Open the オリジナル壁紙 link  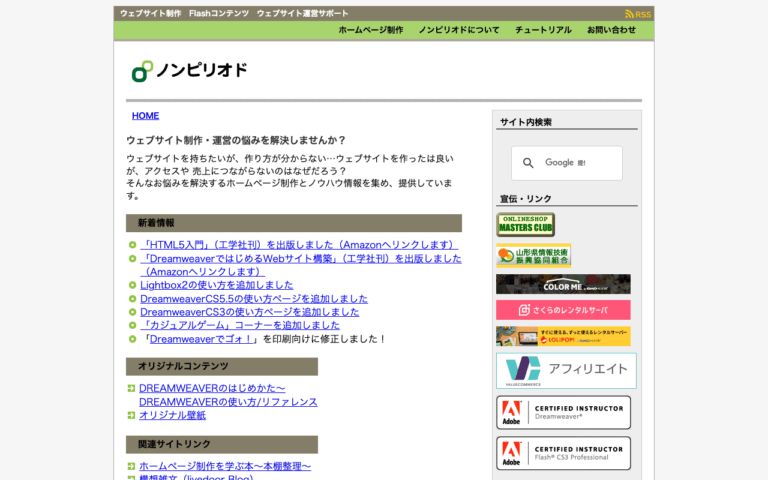coord(172,415)
